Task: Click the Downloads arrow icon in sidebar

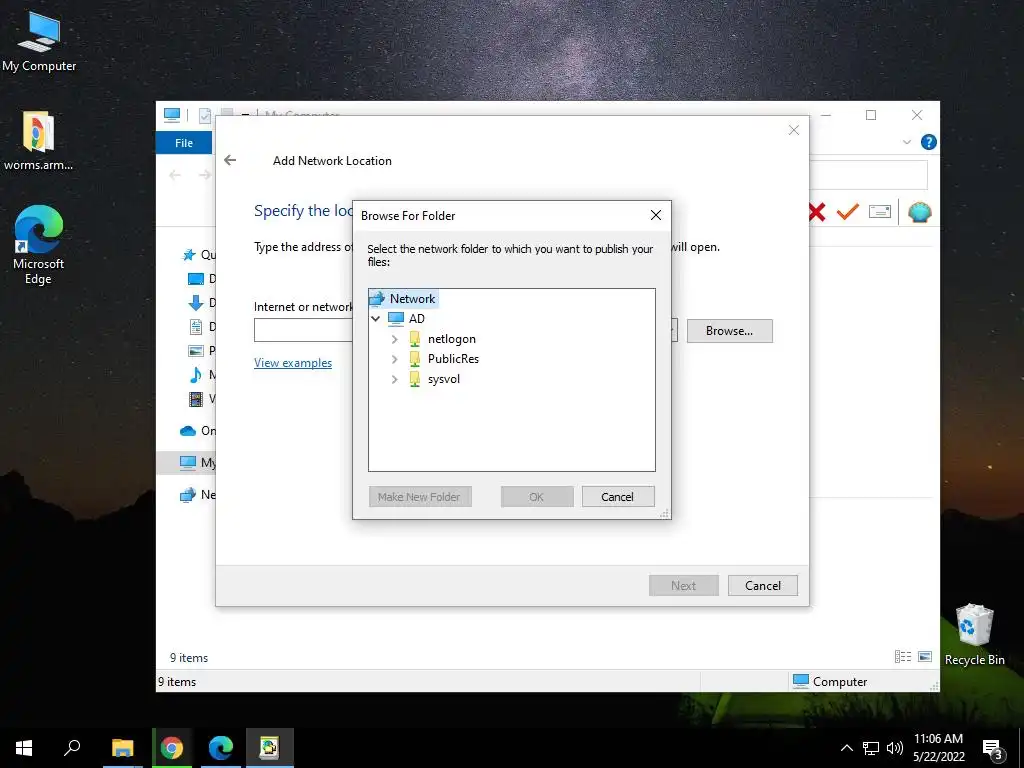Action: point(195,302)
